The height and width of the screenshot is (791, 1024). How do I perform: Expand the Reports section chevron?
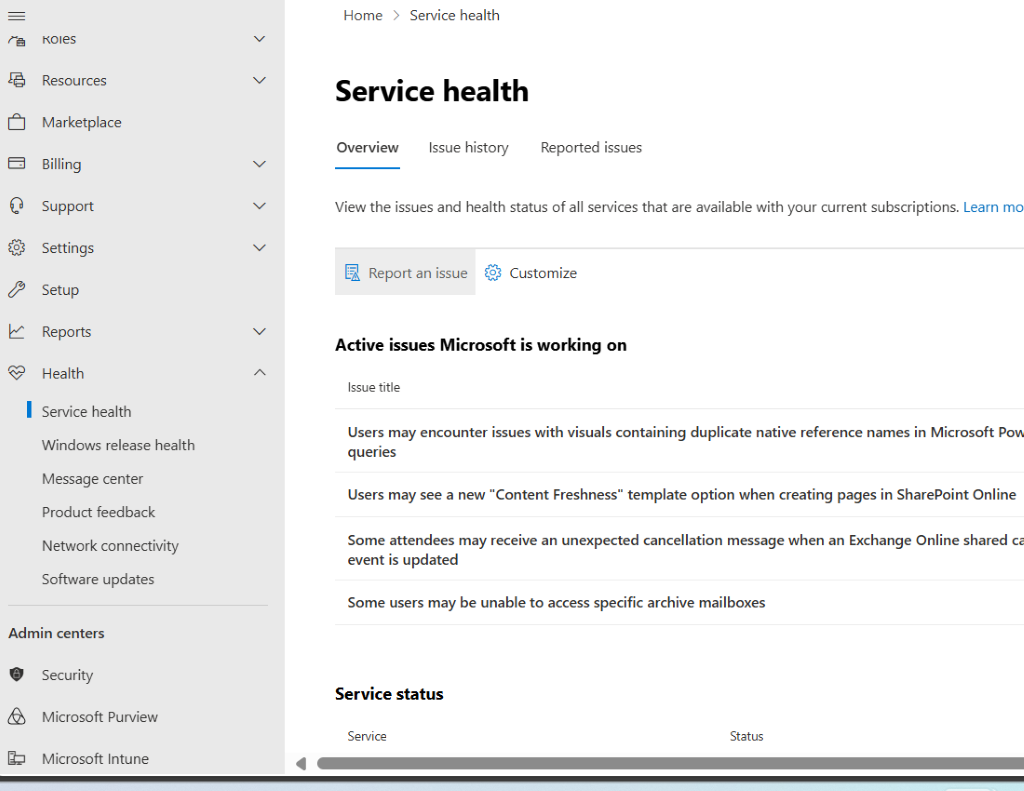pyautogui.click(x=259, y=331)
